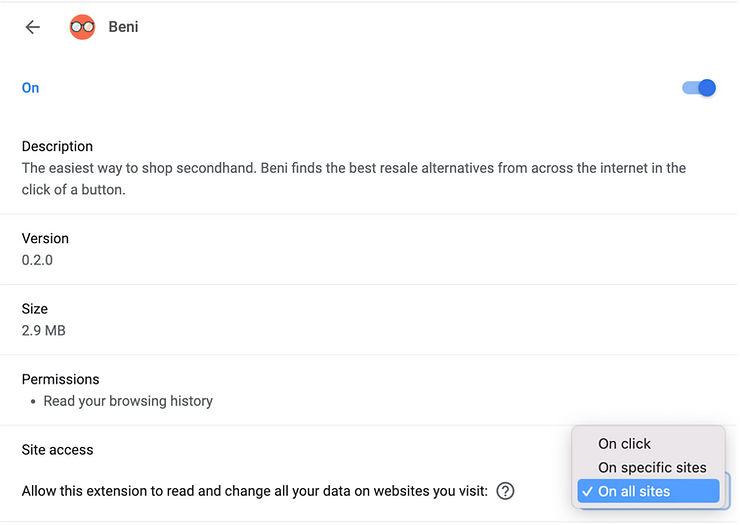The image size is (740, 525).
Task: Click the blue On status label
Action: tap(30, 88)
